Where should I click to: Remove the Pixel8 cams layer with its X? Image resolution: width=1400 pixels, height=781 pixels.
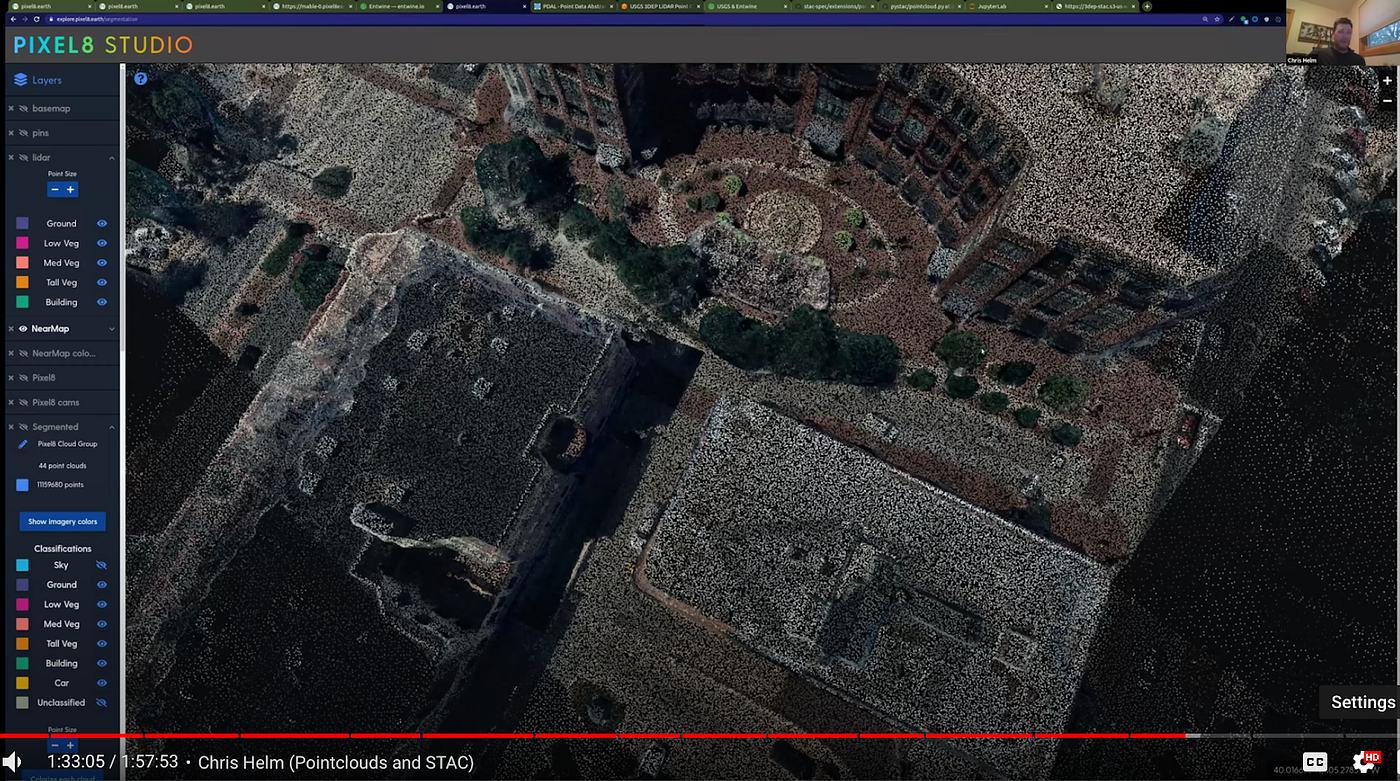11,403
